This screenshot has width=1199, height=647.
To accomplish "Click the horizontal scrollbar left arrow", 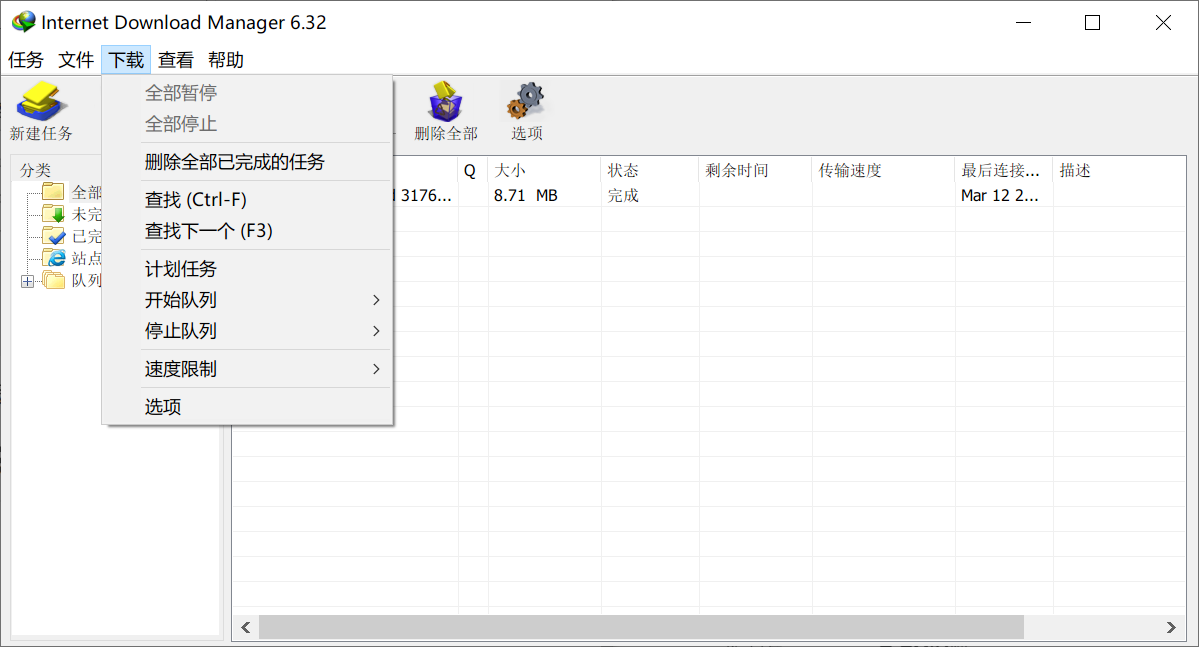I will [245, 628].
